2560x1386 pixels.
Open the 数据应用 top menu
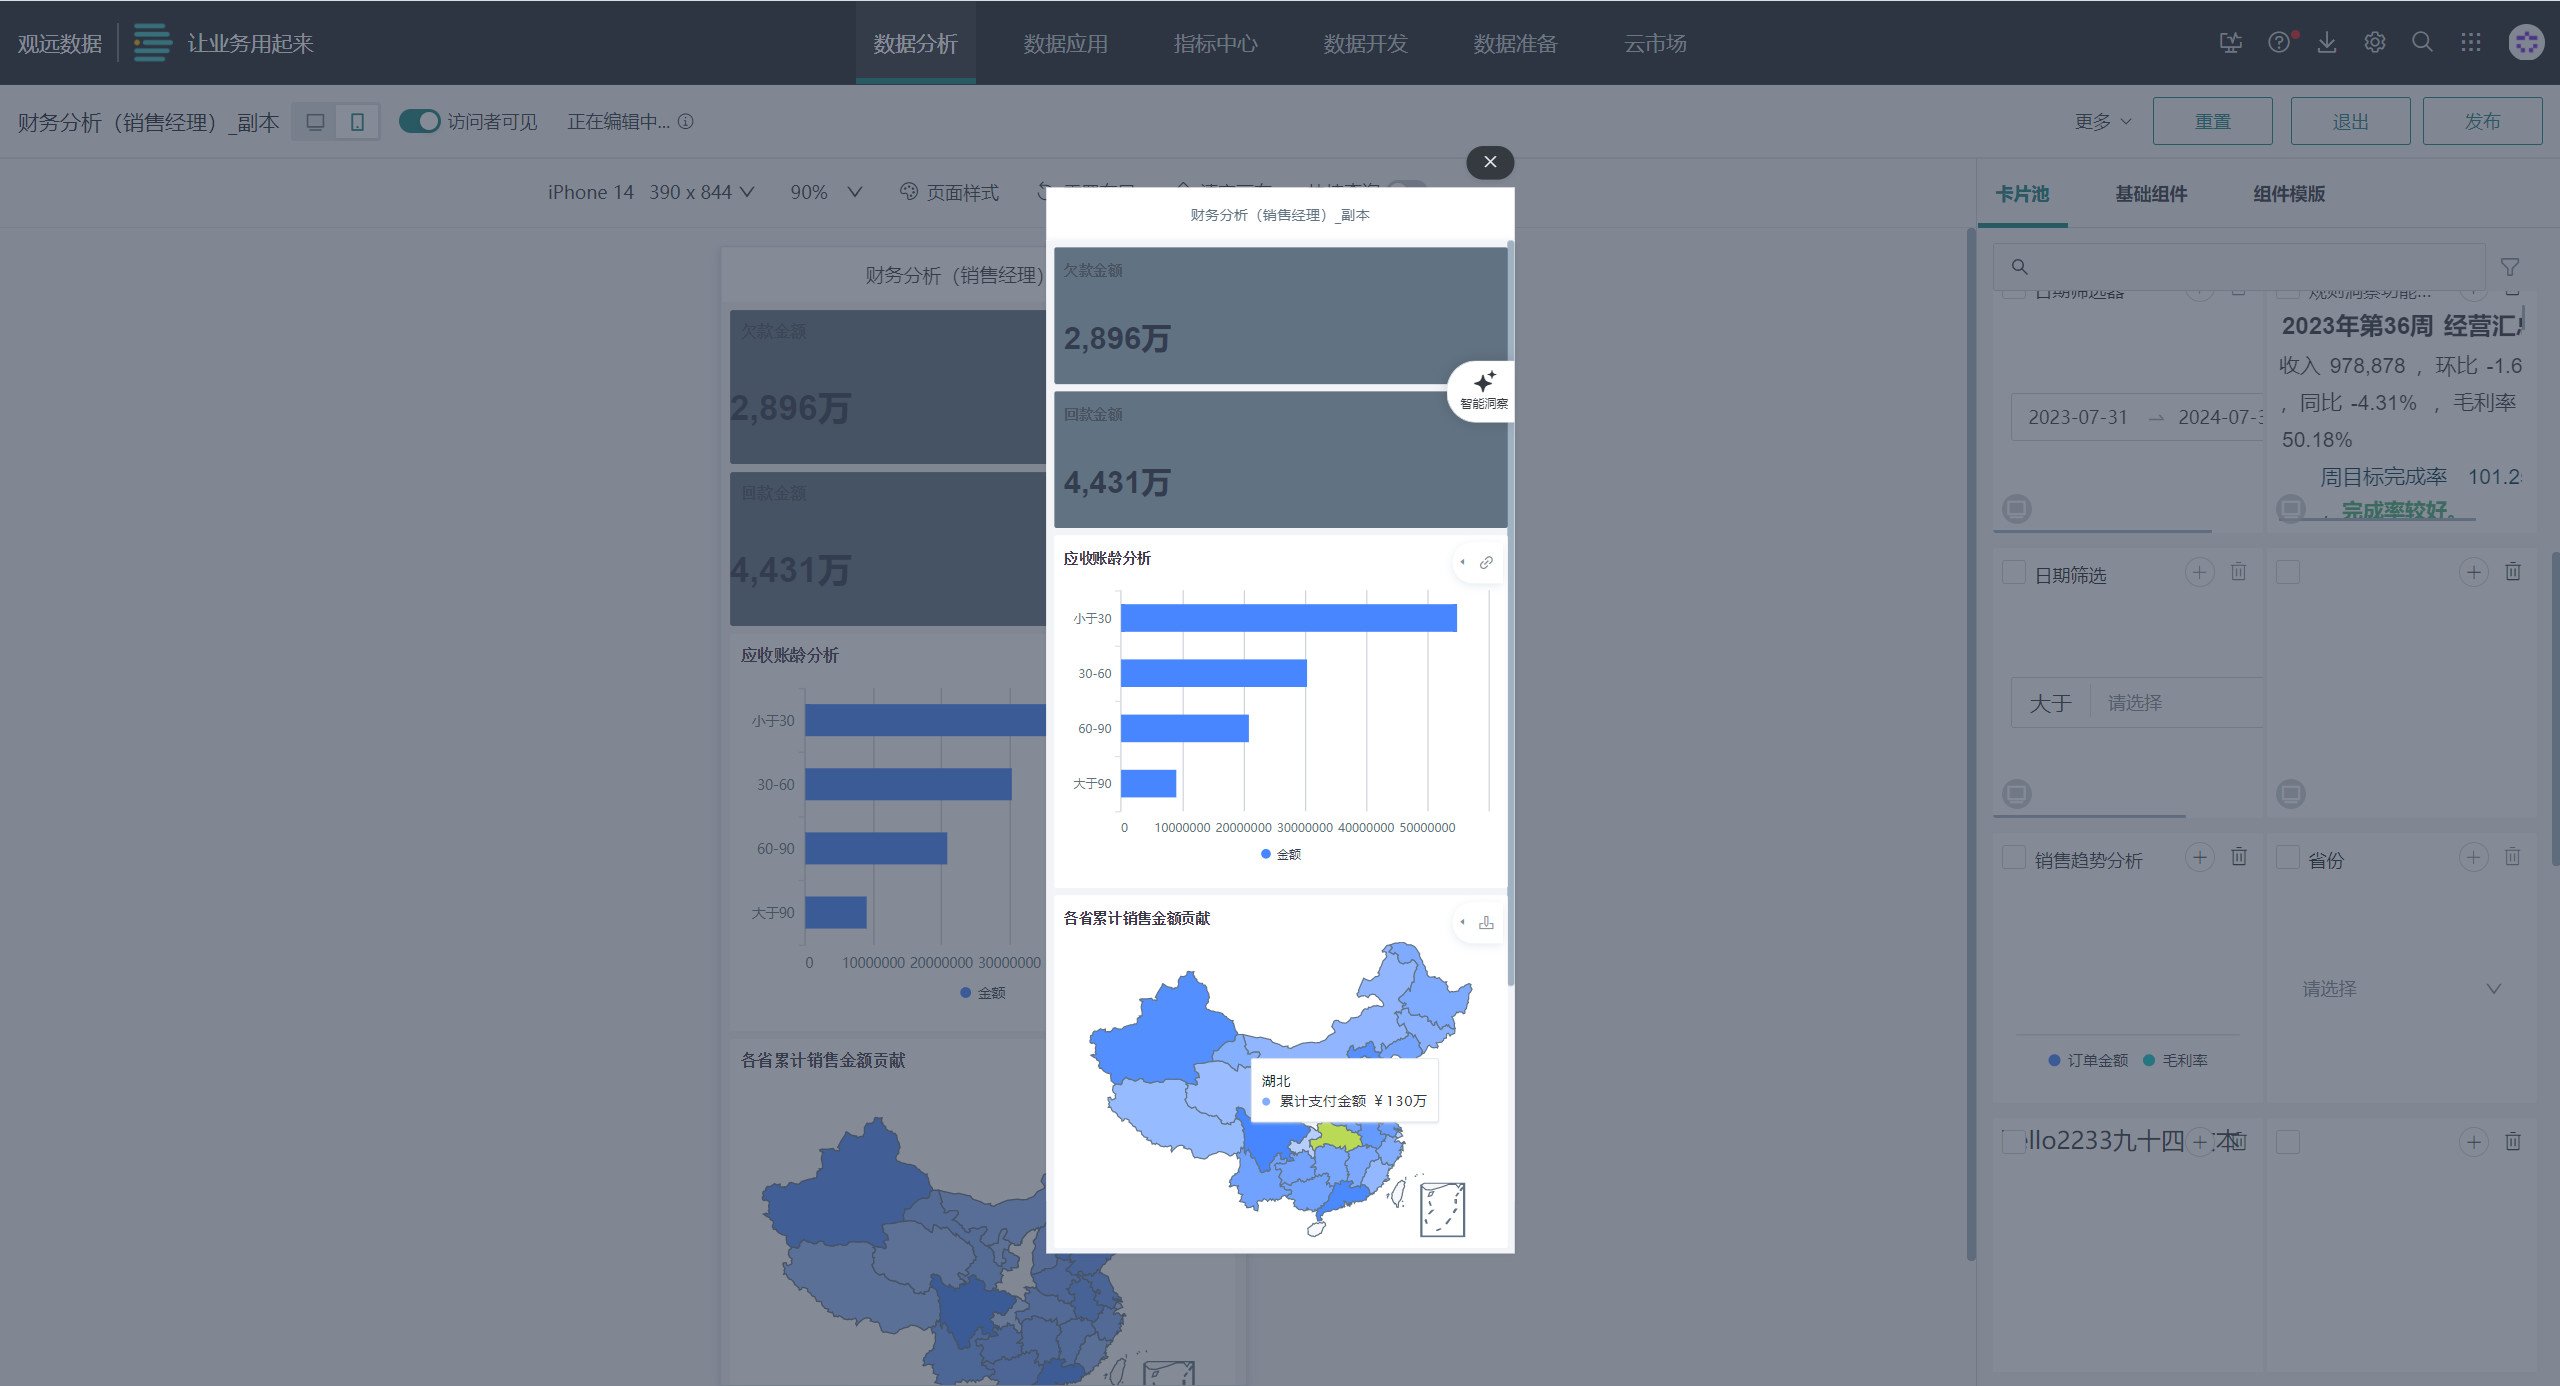1065,43
